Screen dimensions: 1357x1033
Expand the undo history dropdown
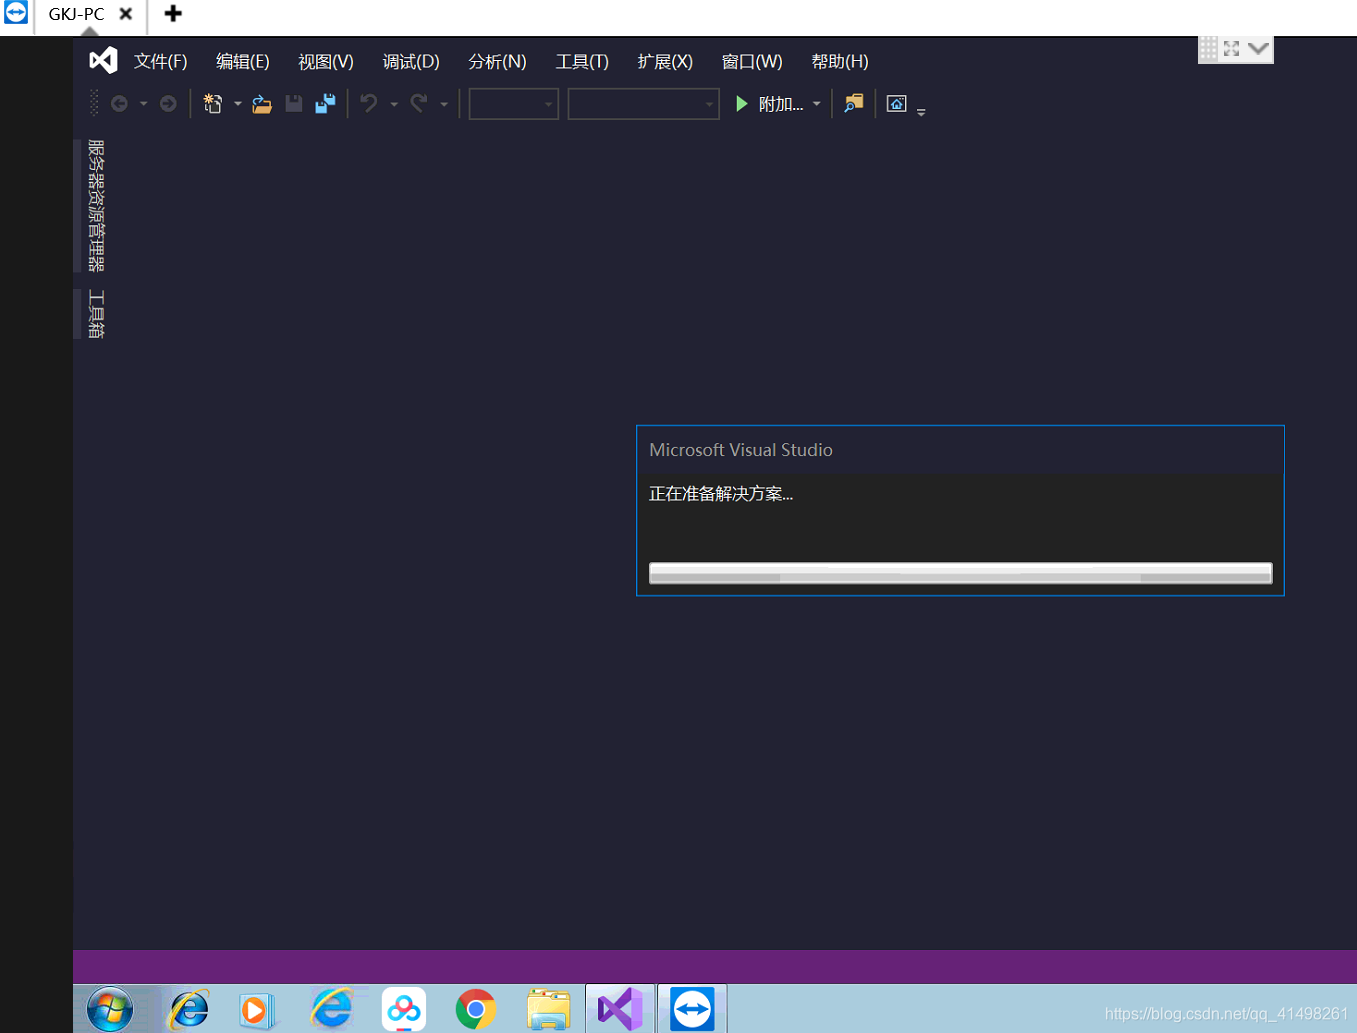point(394,104)
